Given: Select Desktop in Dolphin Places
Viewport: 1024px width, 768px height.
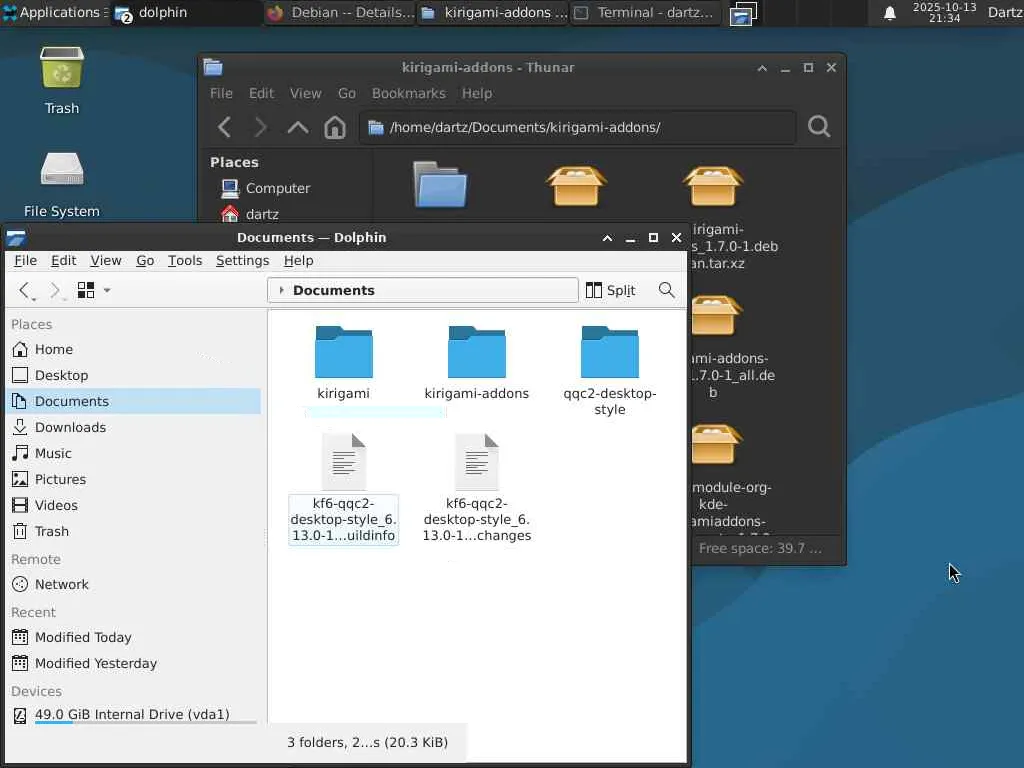Looking at the screenshot, I should tap(134, 376).
